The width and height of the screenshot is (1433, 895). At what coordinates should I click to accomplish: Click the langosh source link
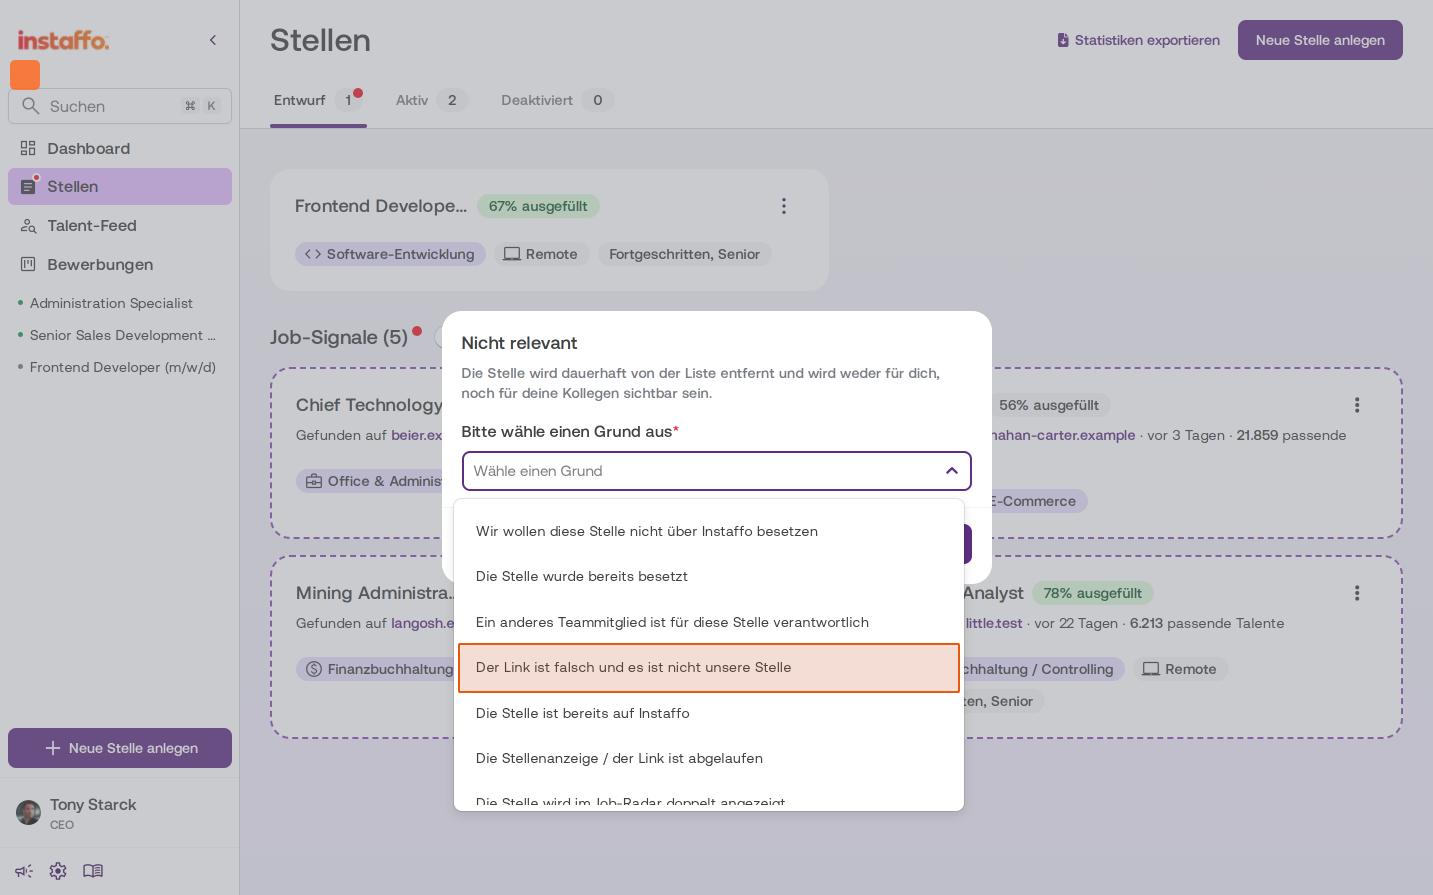tap(423, 623)
